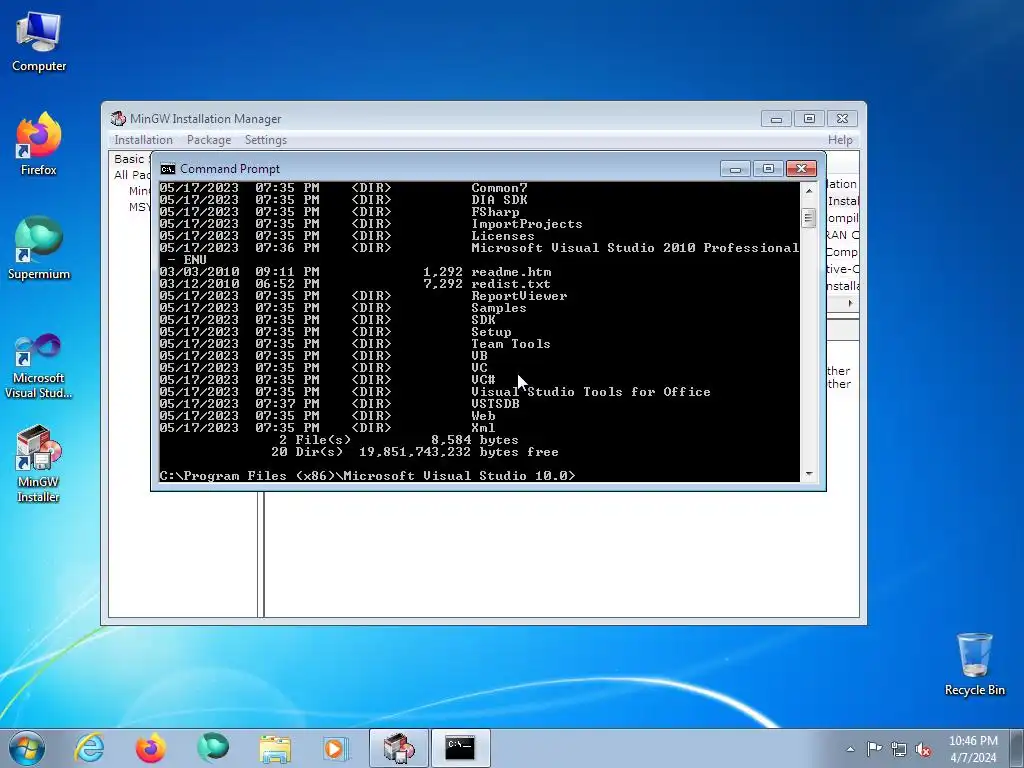Click the Team Tools directory line
Viewport: 1024px width, 768px height.
[355, 344]
